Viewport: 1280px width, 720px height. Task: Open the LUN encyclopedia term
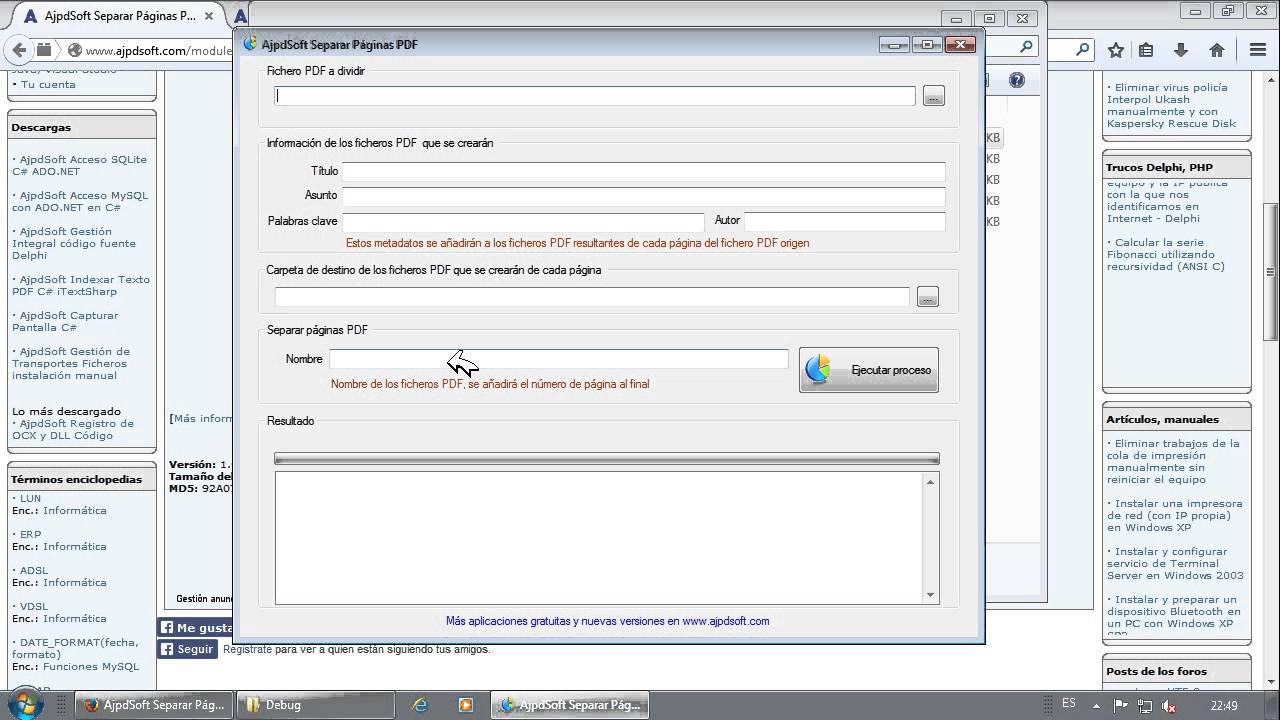tap(30, 498)
